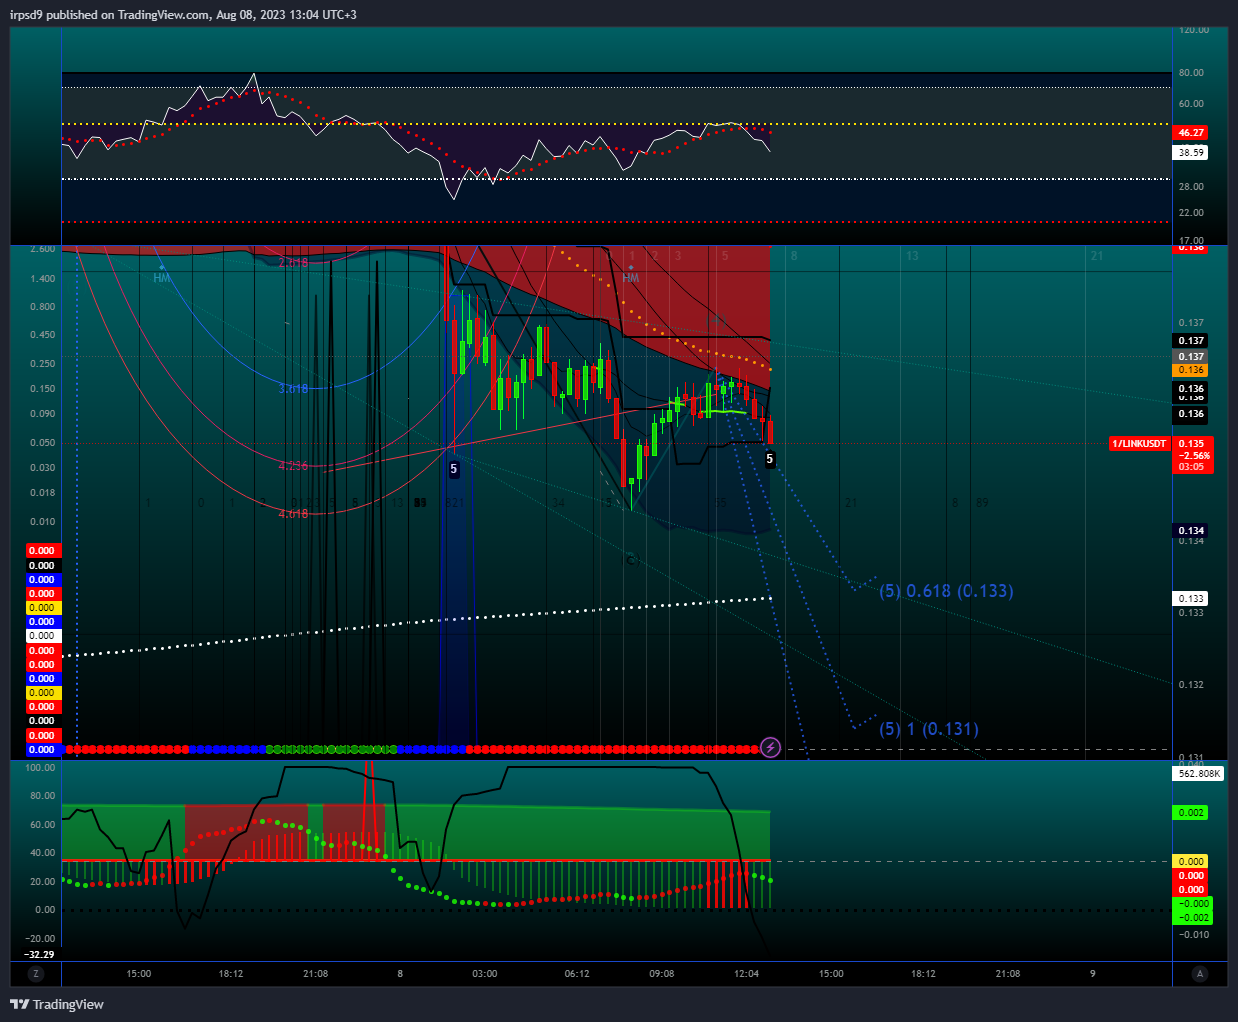Image resolution: width=1238 pixels, height=1022 pixels.
Task: Click the purple lightning bolt icon
Action: (x=770, y=747)
